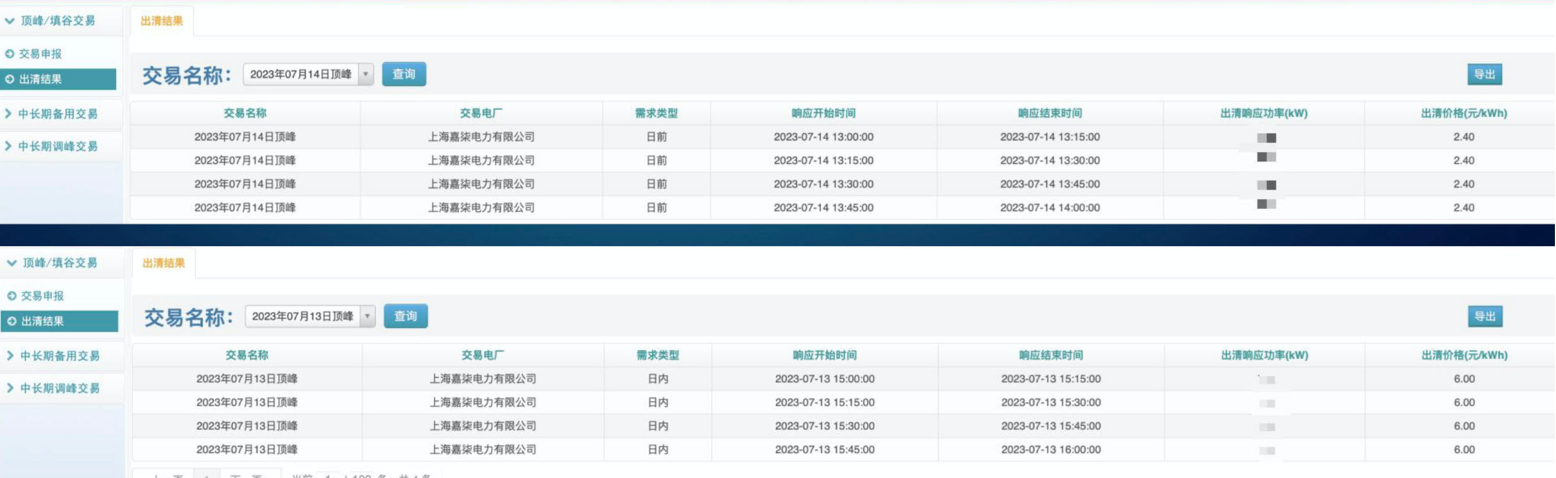Expand 中长期调峰交易 in the lower sidebar
Viewport: 1556px width, 478px height.
click(x=57, y=388)
